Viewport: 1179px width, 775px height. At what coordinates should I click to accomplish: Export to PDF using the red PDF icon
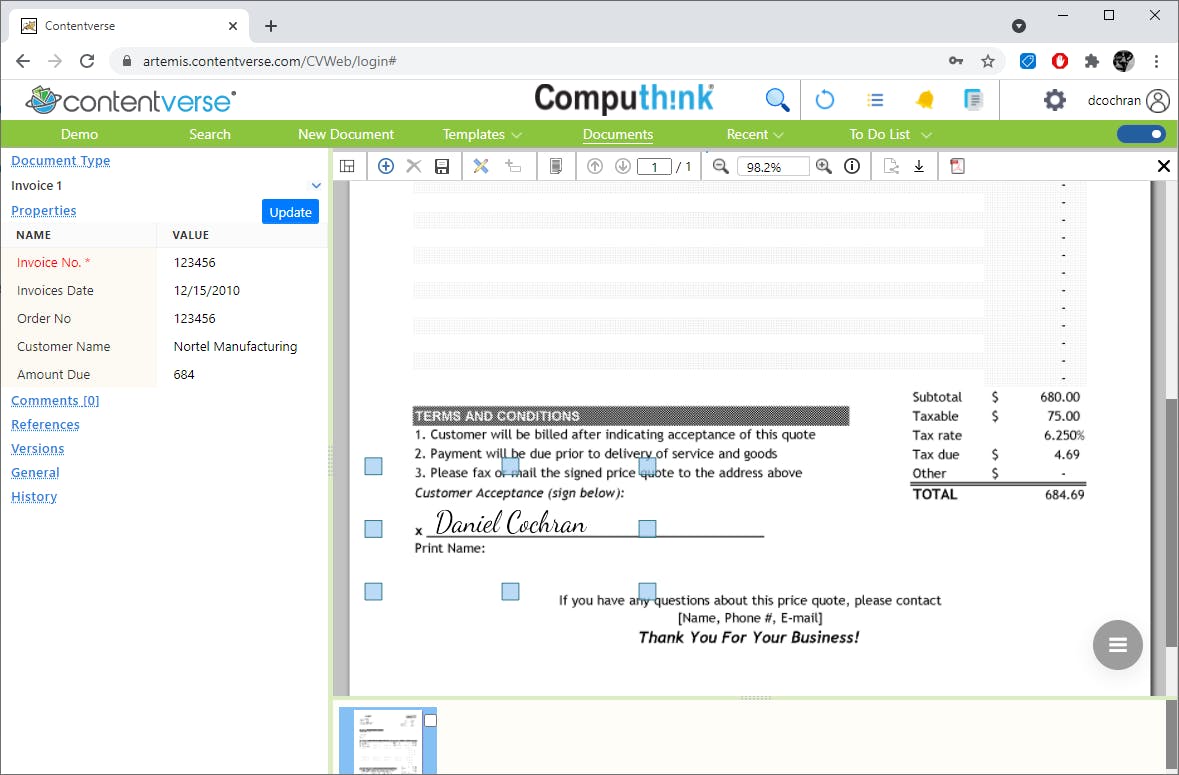(957, 166)
